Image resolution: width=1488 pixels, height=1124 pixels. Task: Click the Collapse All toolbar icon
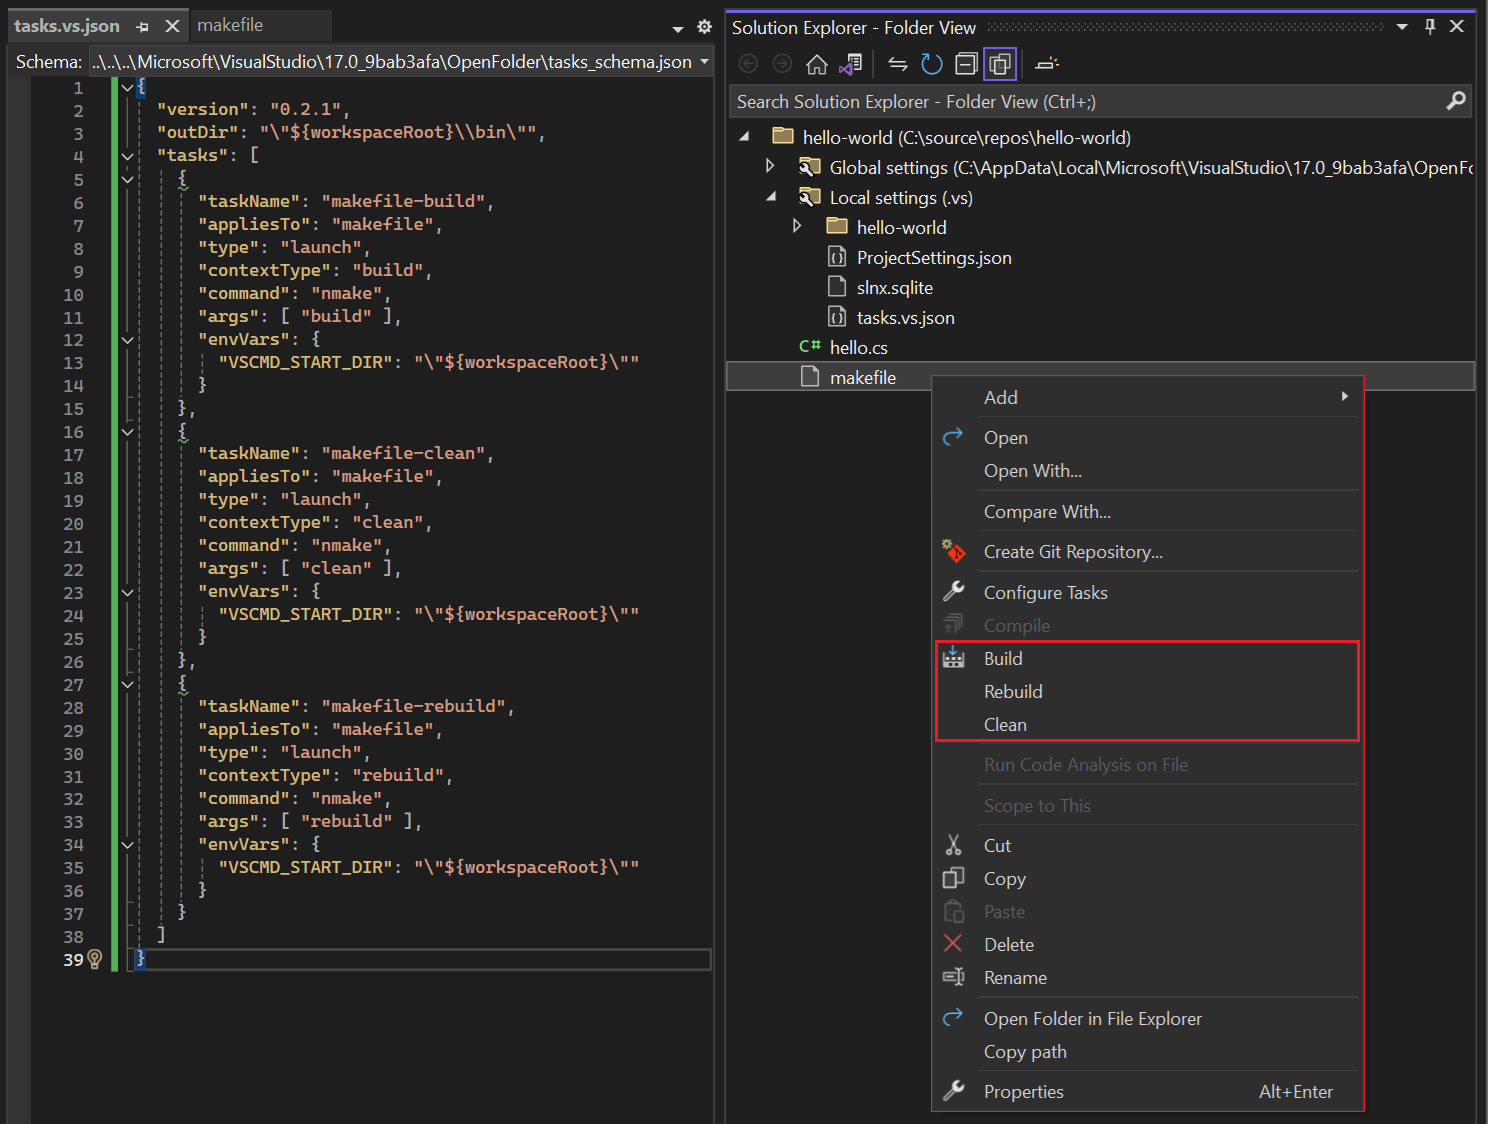[966, 64]
